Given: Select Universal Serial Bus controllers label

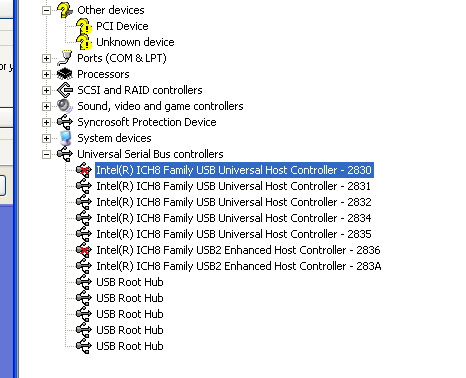Looking at the screenshot, I should (150, 154).
